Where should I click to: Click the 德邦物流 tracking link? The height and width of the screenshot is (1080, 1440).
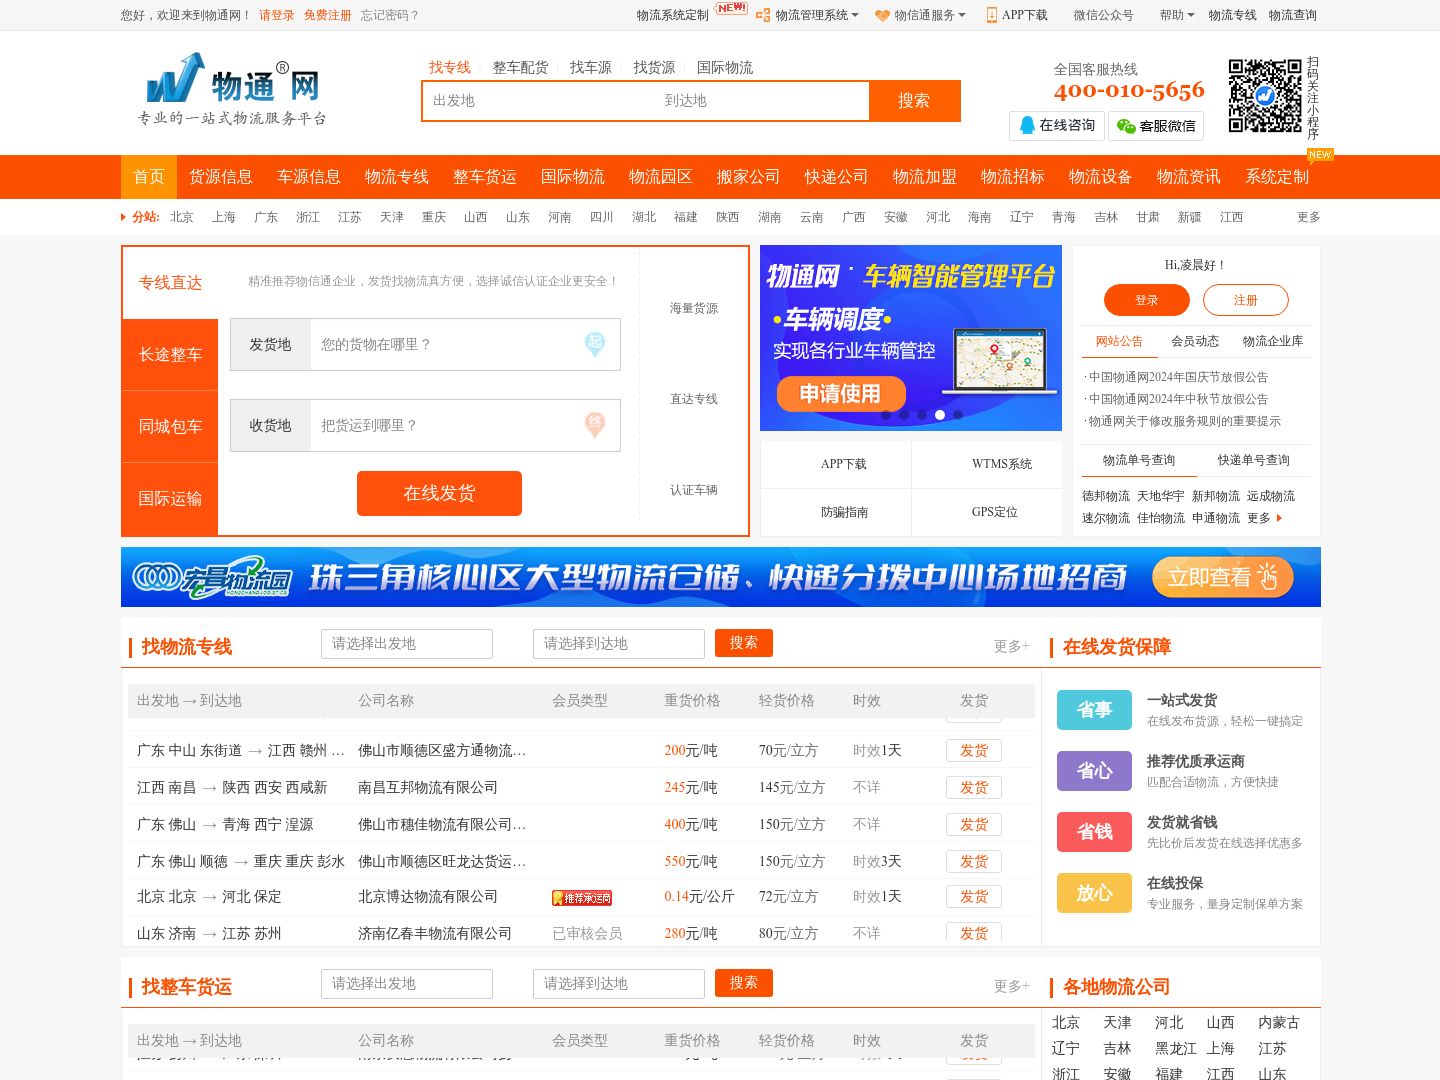click(x=1106, y=496)
